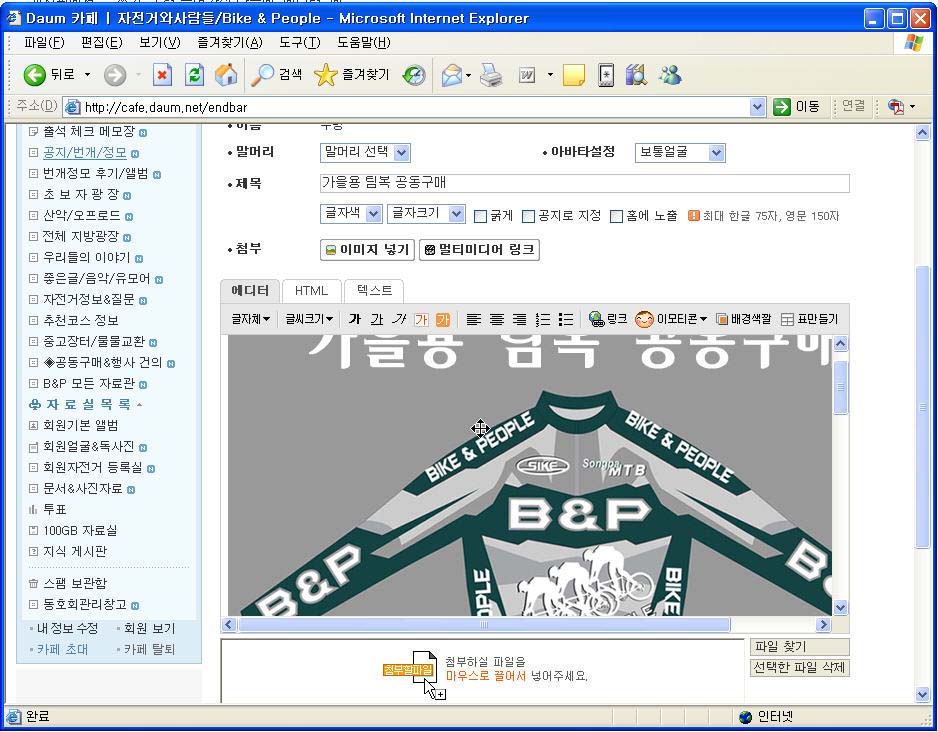The width and height of the screenshot is (938, 732).
Task: Check the 공지로 지정 checkbox
Action: point(528,216)
